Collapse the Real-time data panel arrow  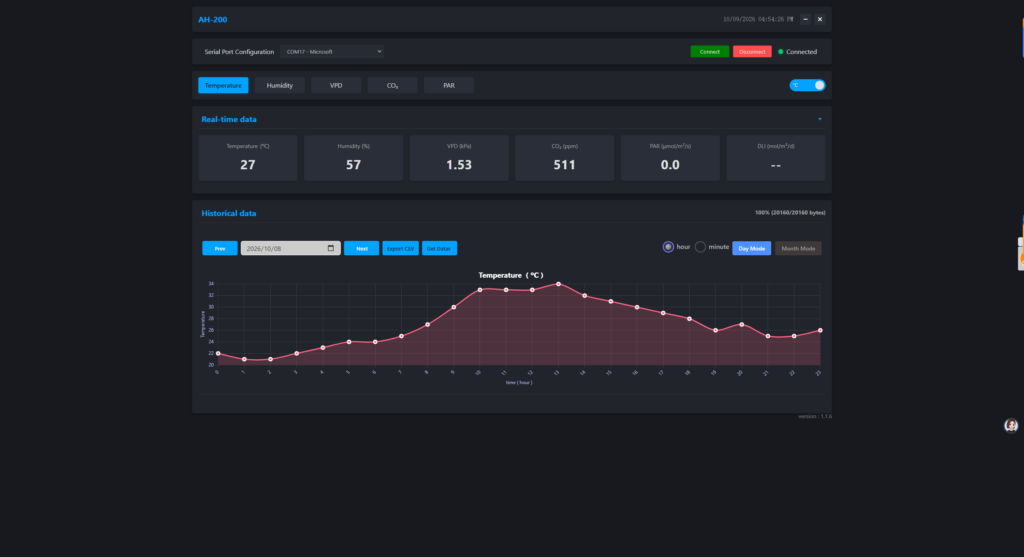pos(820,119)
